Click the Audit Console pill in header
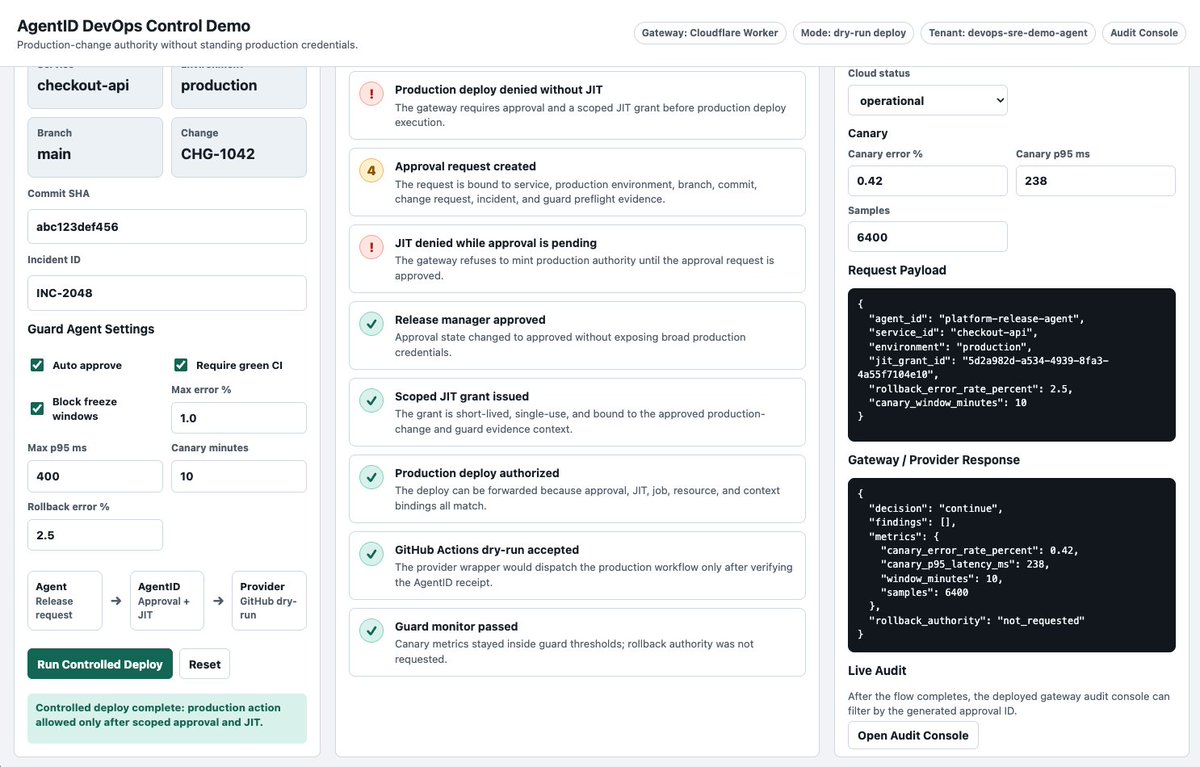 coord(1144,33)
